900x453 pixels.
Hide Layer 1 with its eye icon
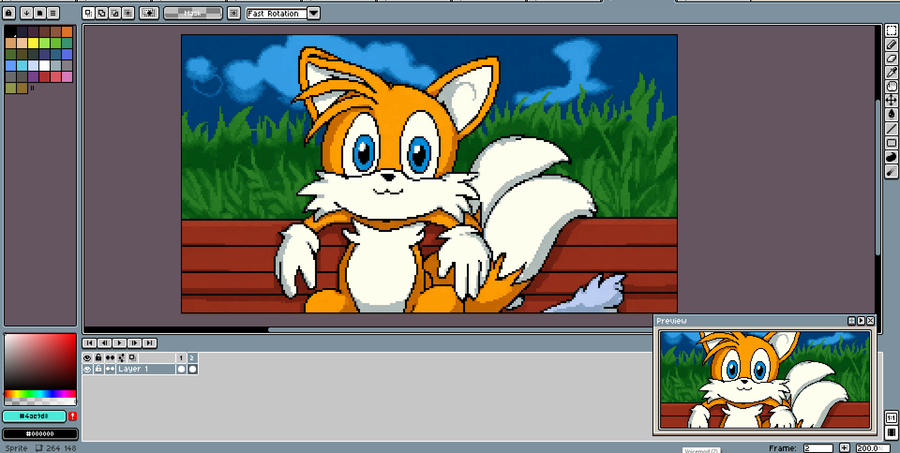(87, 369)
